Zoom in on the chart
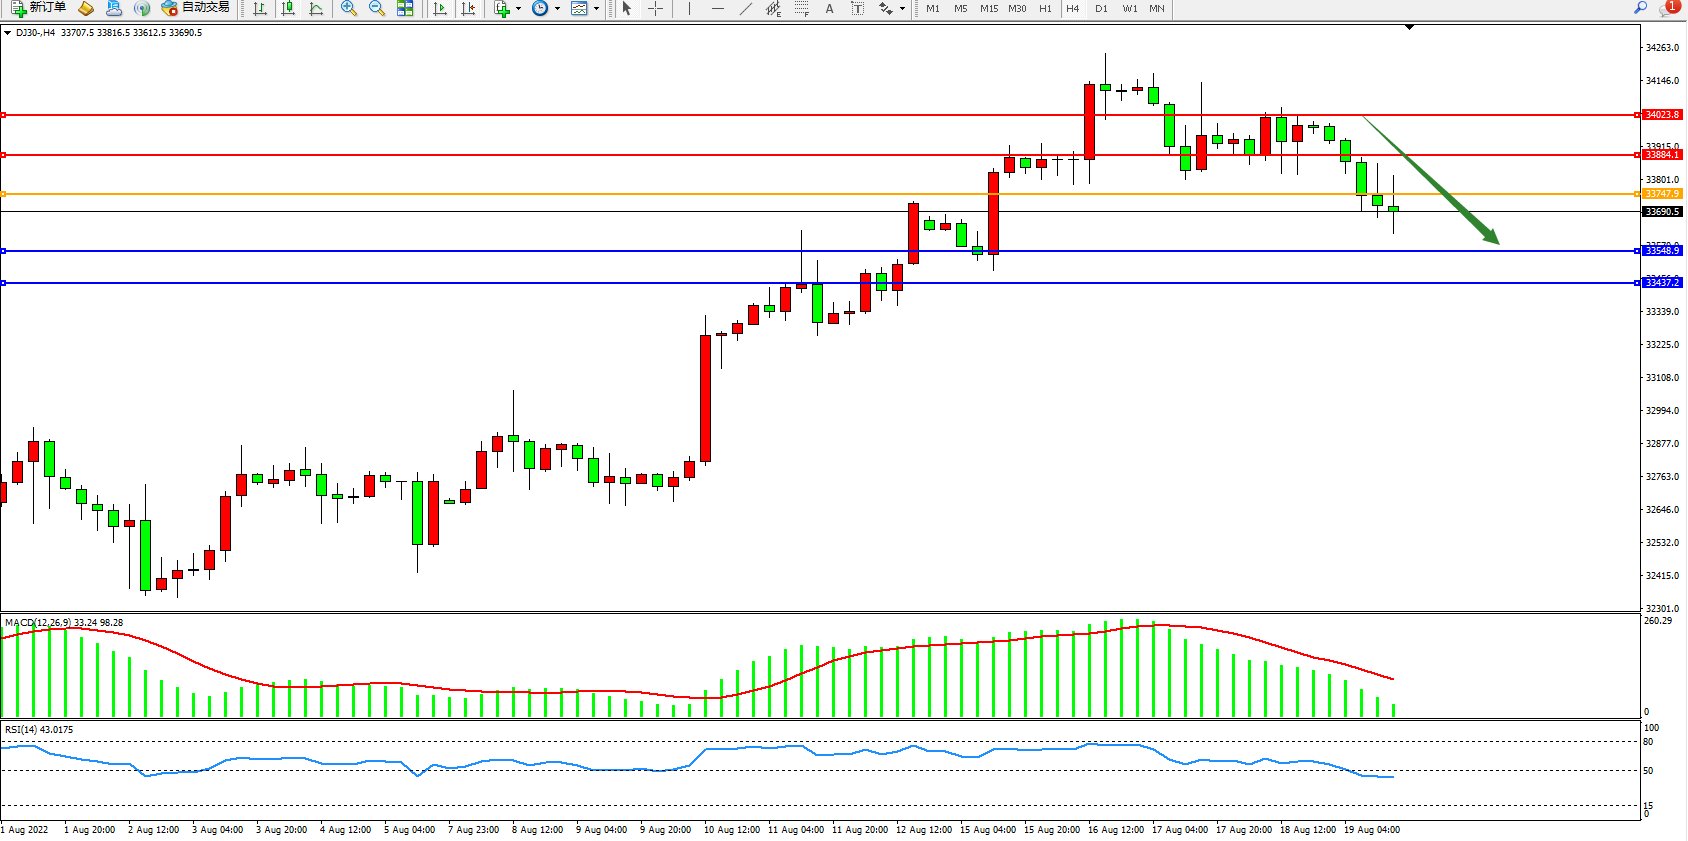Screen dimensions: 1688x841 coord(348,8)
